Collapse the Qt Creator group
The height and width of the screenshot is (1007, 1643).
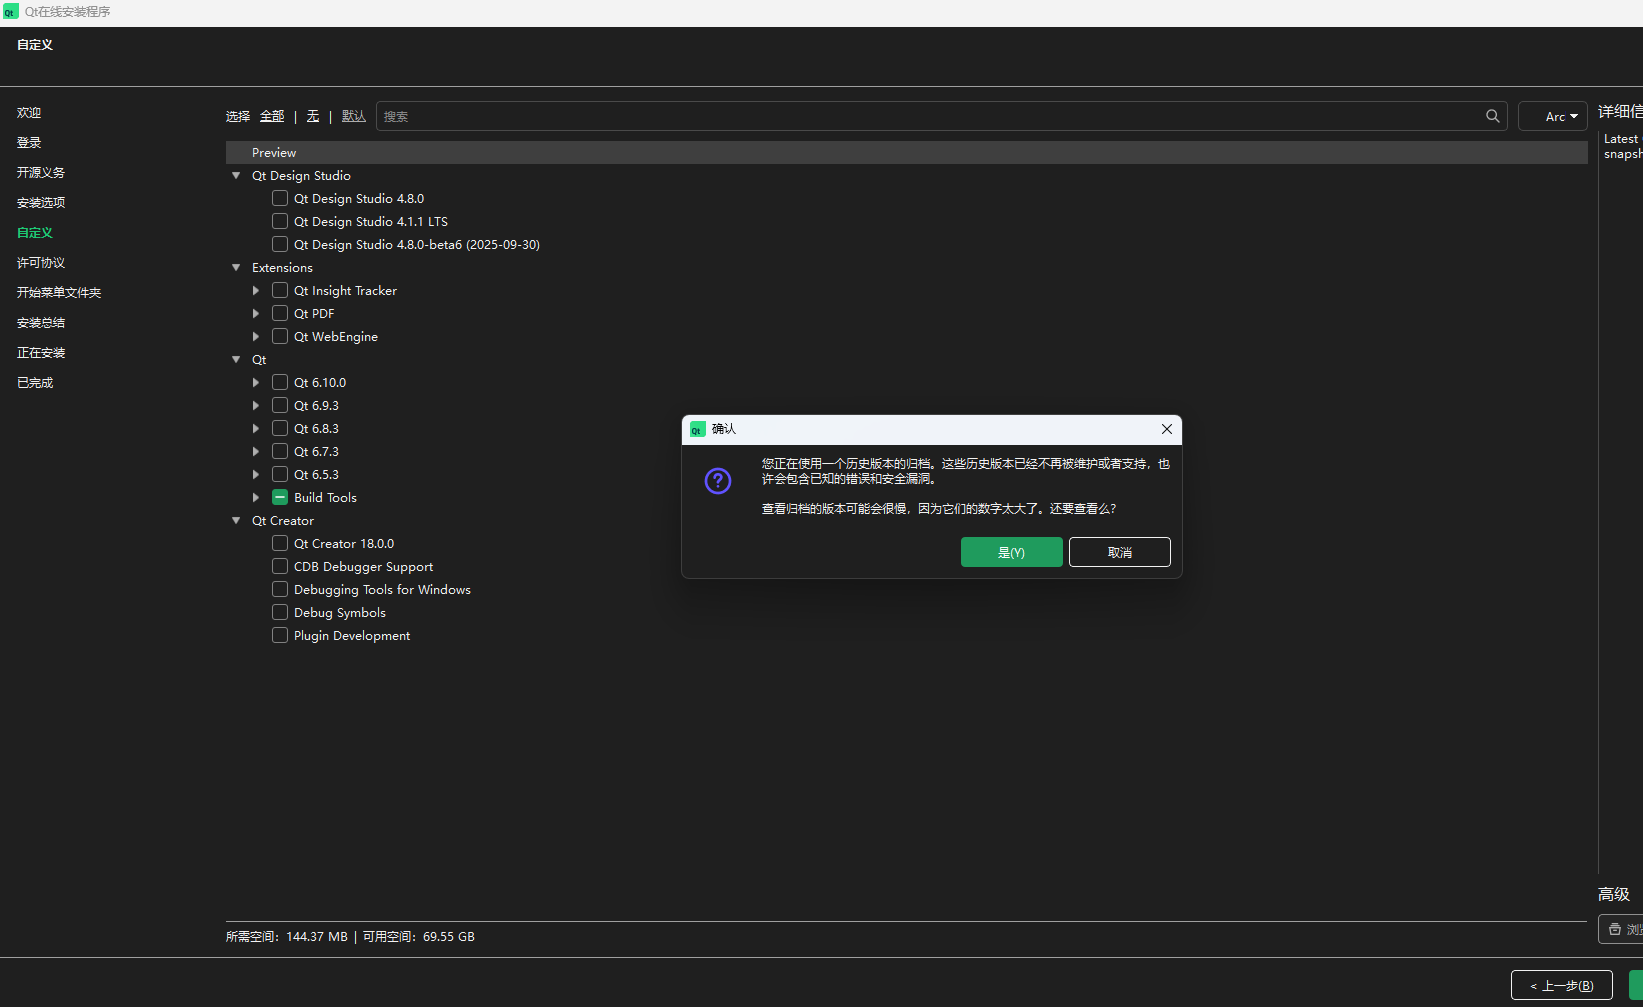point(236,521)
